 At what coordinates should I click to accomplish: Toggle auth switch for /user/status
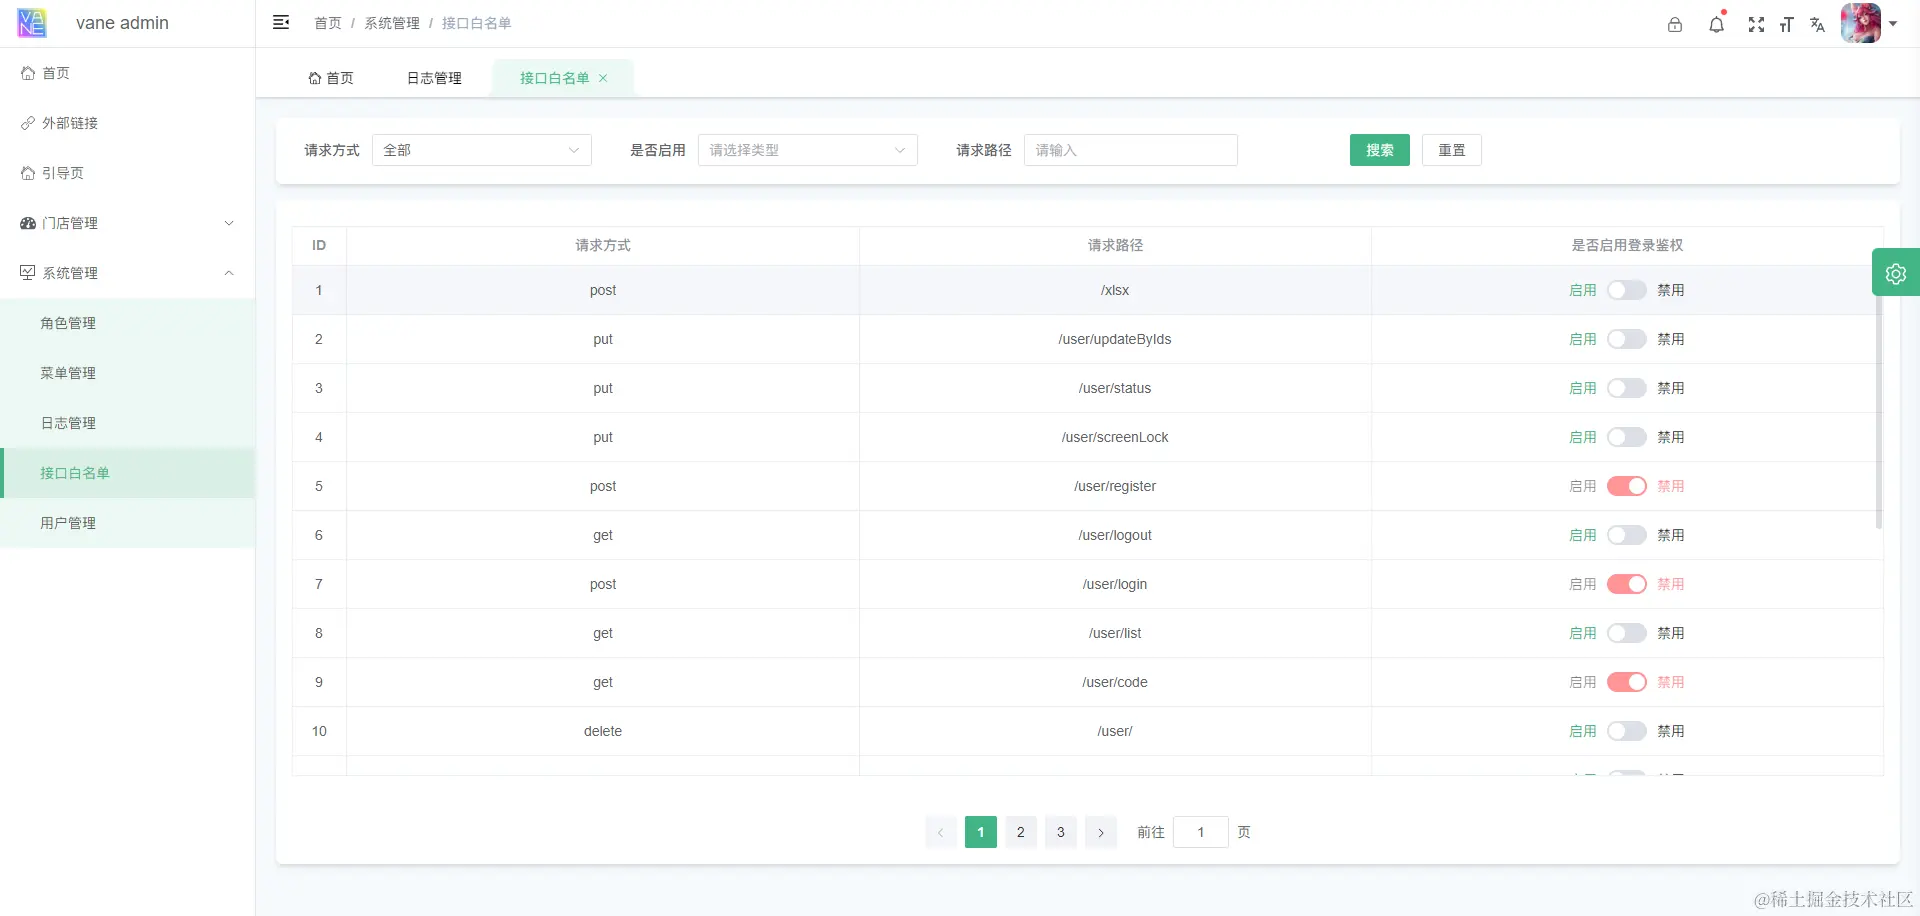(x=1627, y=388)
